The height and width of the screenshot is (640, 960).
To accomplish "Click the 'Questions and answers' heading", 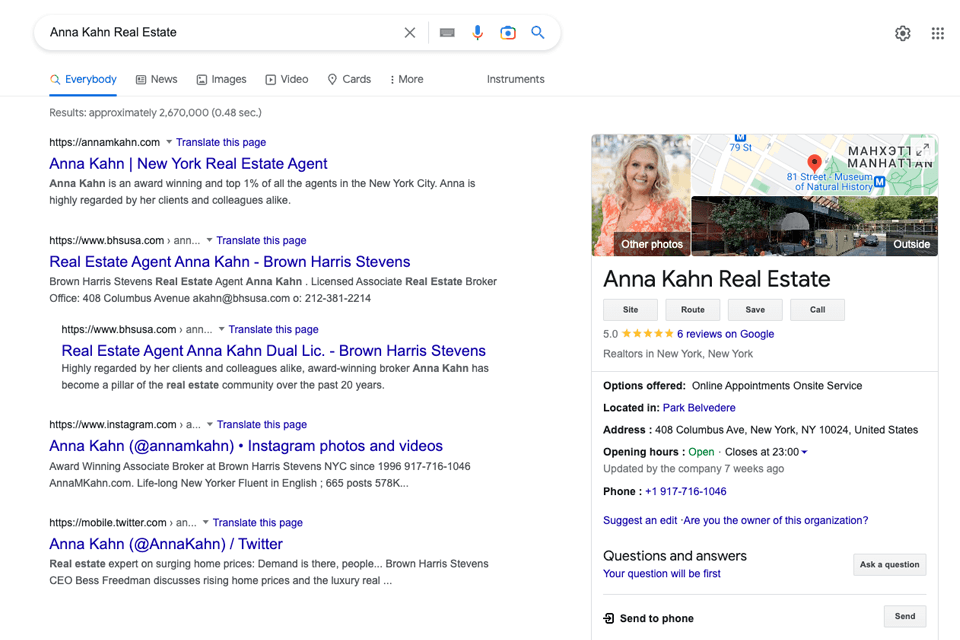I will 675,555.
